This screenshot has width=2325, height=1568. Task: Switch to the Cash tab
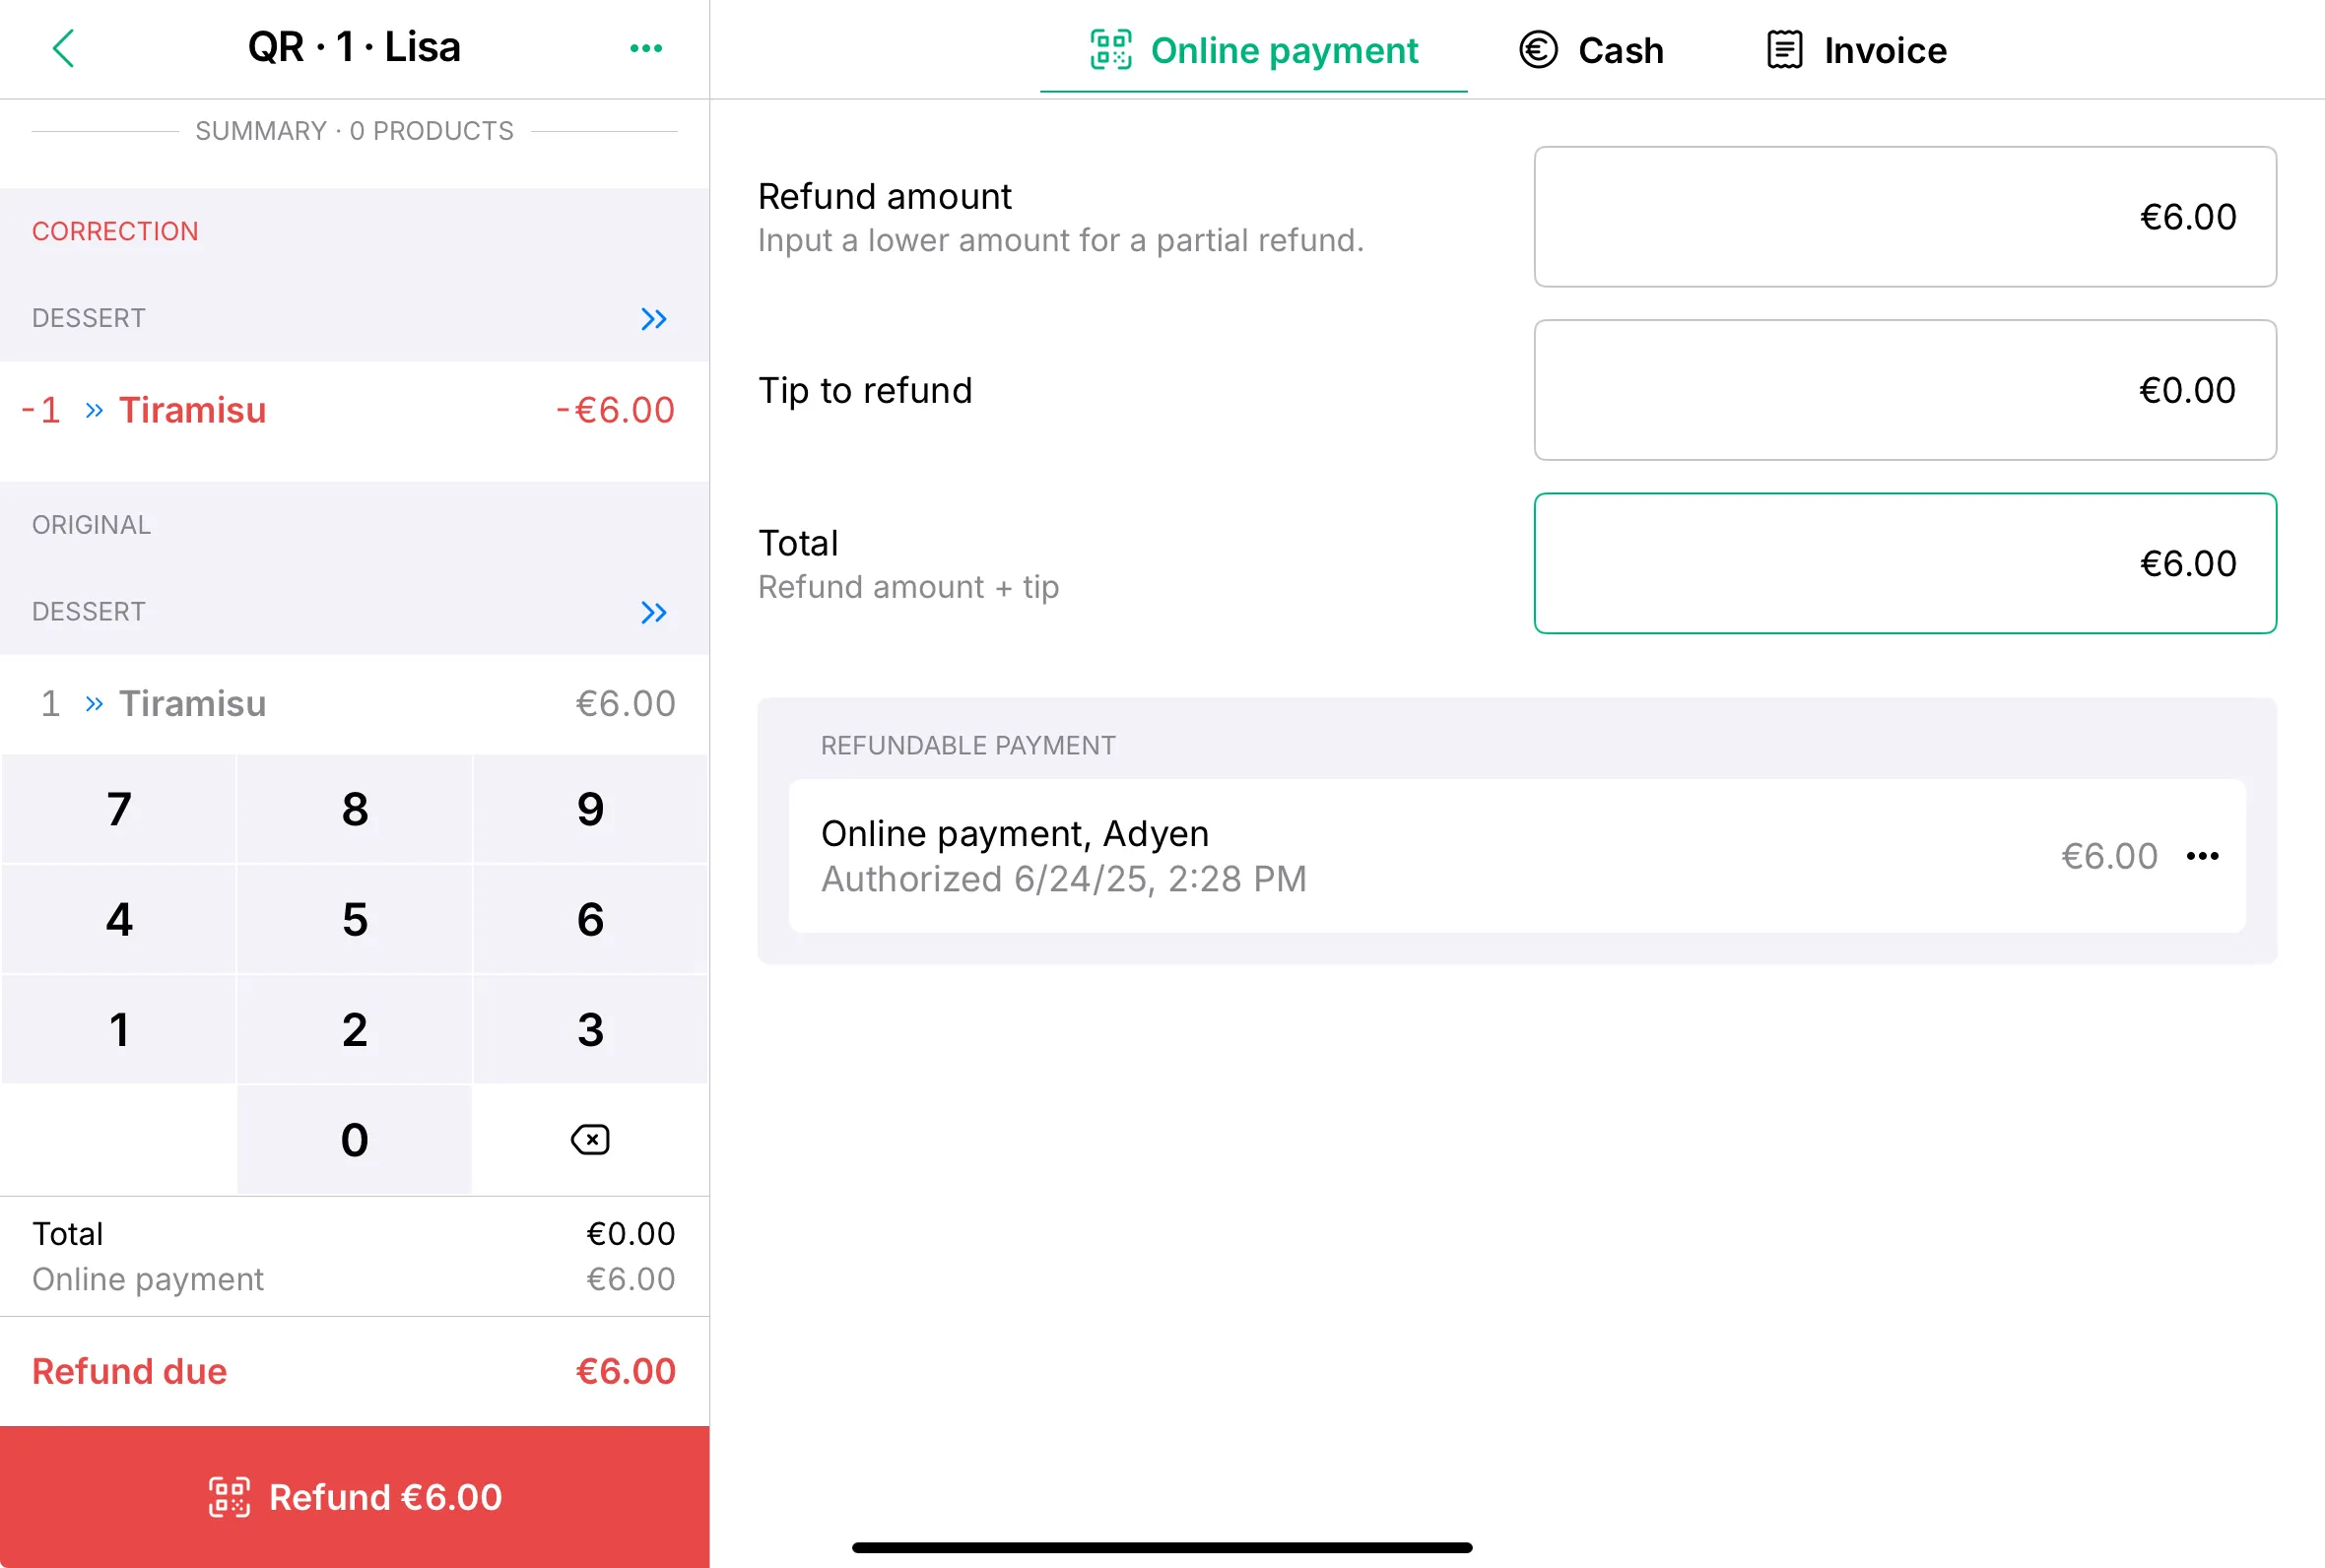click(x=1620, y=49)
